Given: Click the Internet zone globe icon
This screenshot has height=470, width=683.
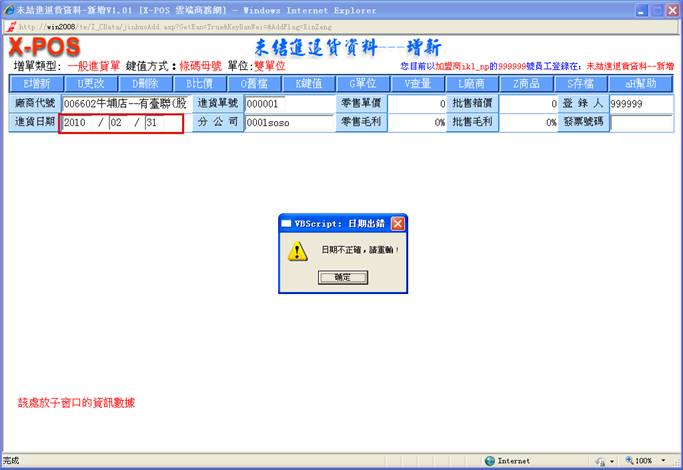Looking at the screenshot, I should tap(490, 461).
